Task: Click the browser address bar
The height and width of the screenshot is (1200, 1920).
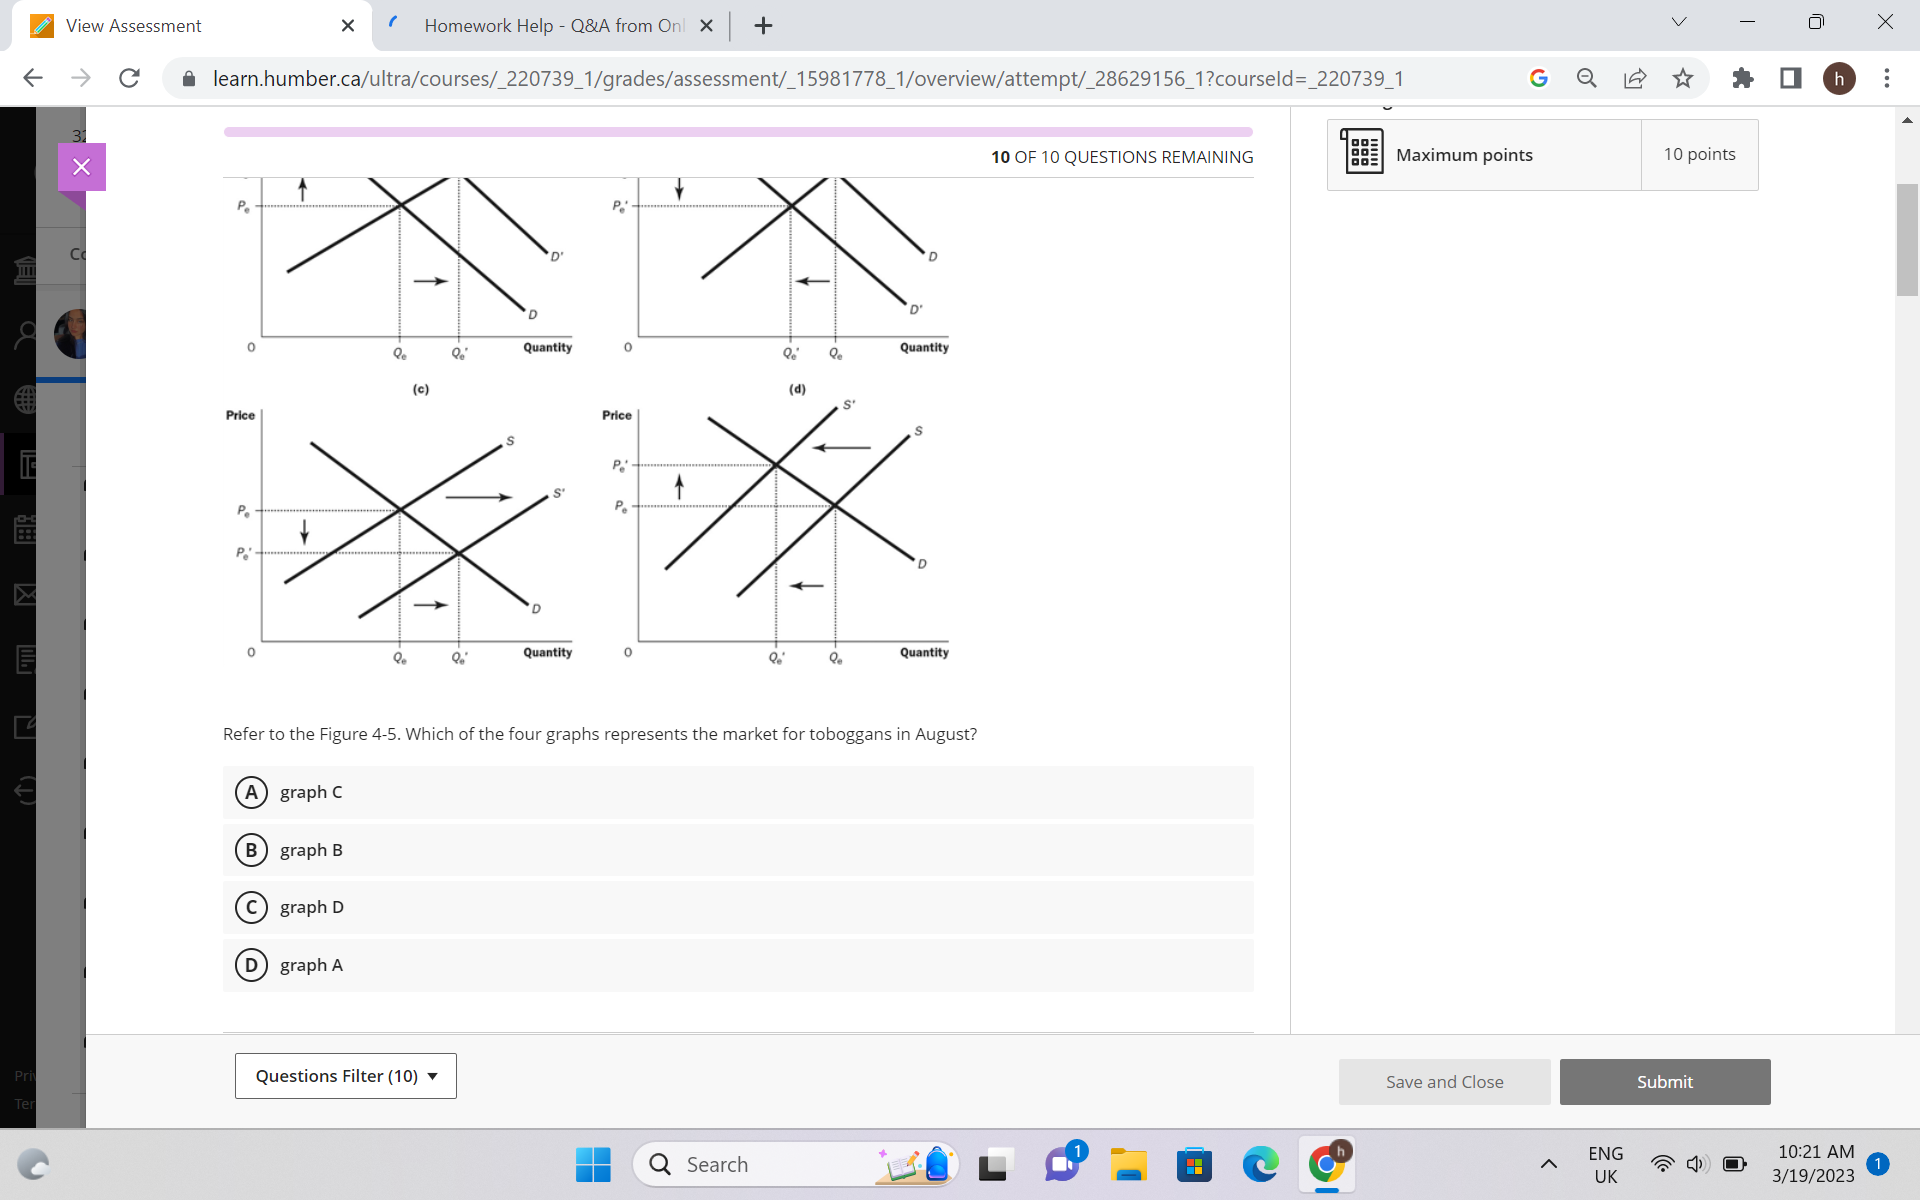Action: coord(800,78)
